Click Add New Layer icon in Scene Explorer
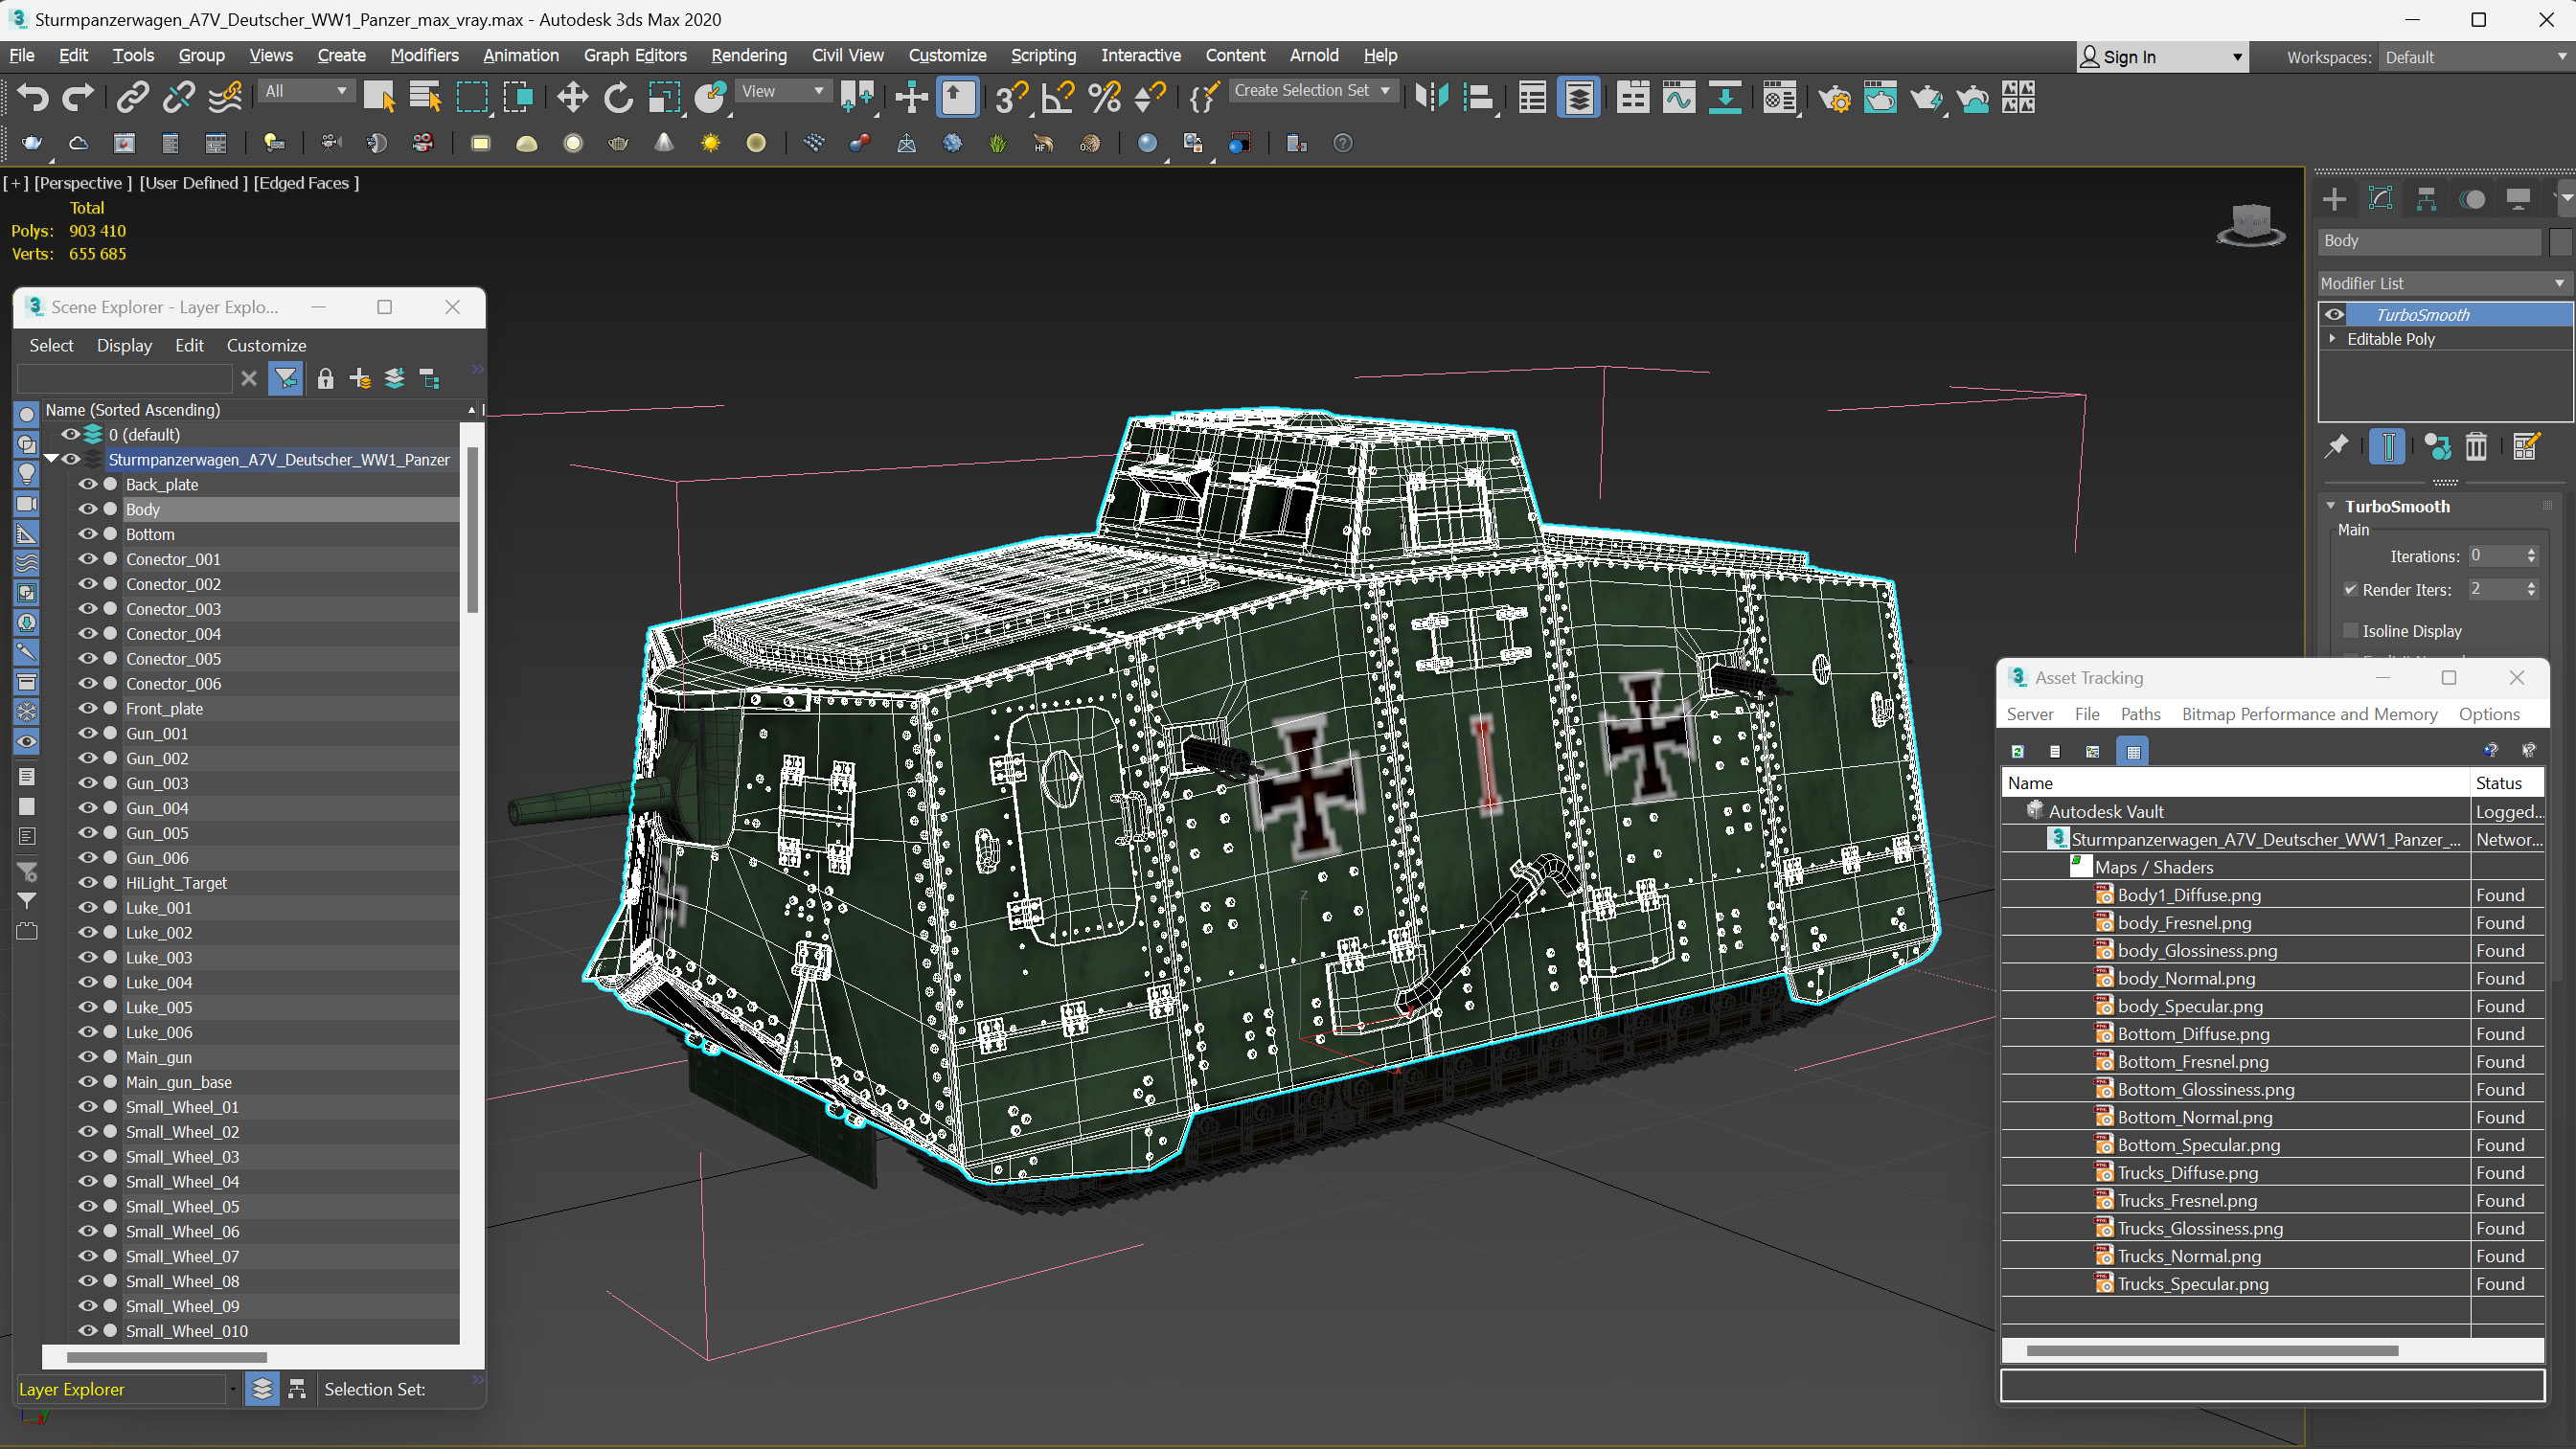2576x1449 pixels. 360,379
